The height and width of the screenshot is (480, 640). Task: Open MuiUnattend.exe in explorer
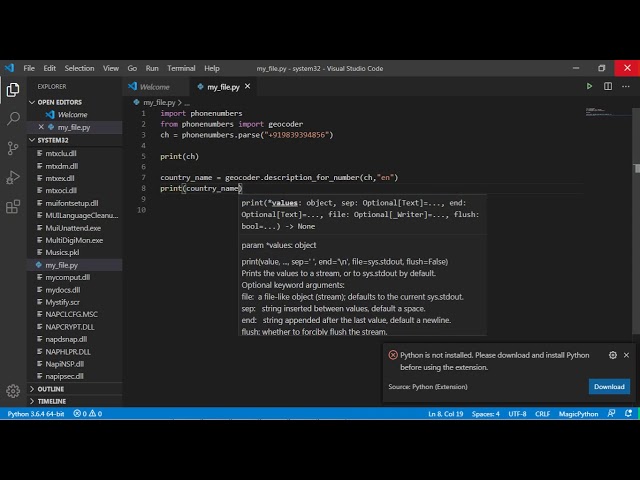click(75, 228)
